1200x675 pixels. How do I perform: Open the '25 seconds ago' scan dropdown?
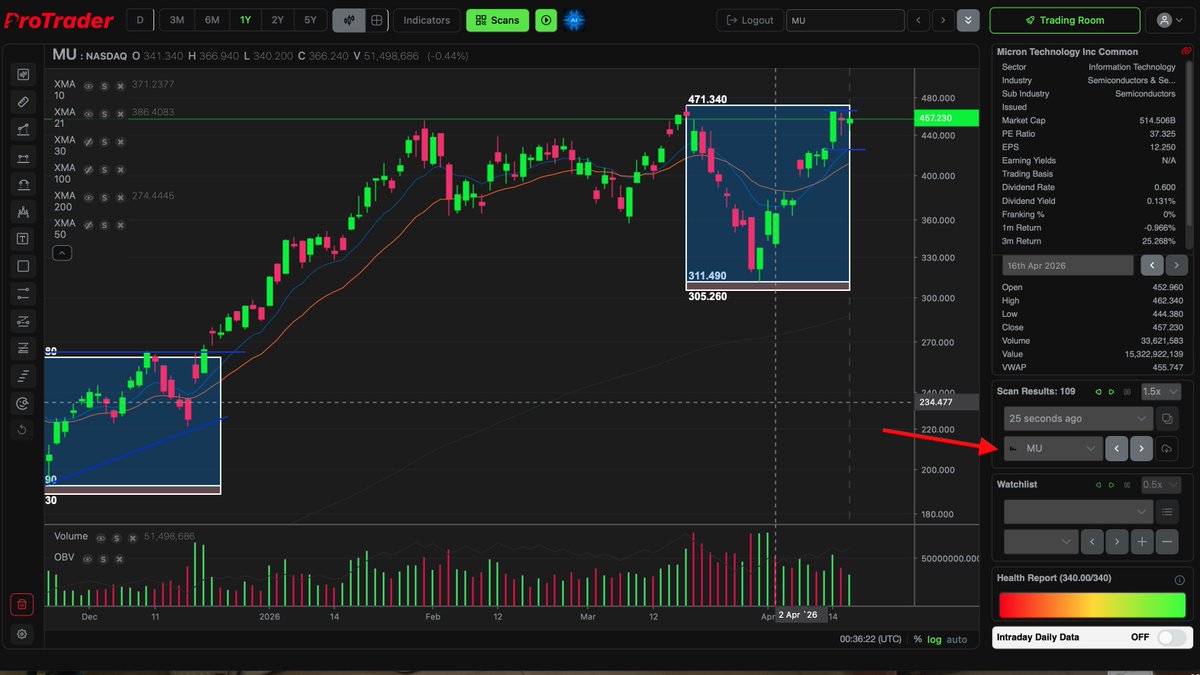[x=1077, y=418]
